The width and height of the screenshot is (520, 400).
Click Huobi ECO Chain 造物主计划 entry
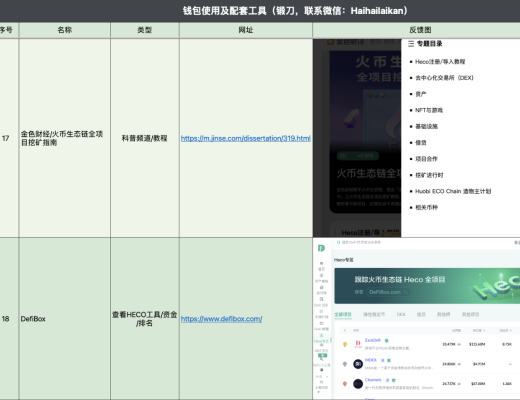point(453,191)
